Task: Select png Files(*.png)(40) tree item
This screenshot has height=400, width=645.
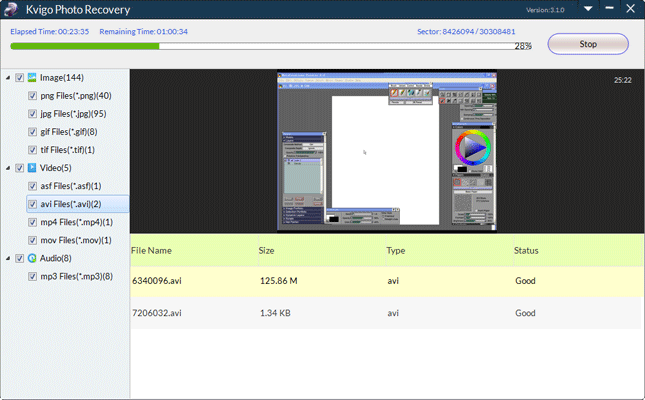Action: point(76,96)
